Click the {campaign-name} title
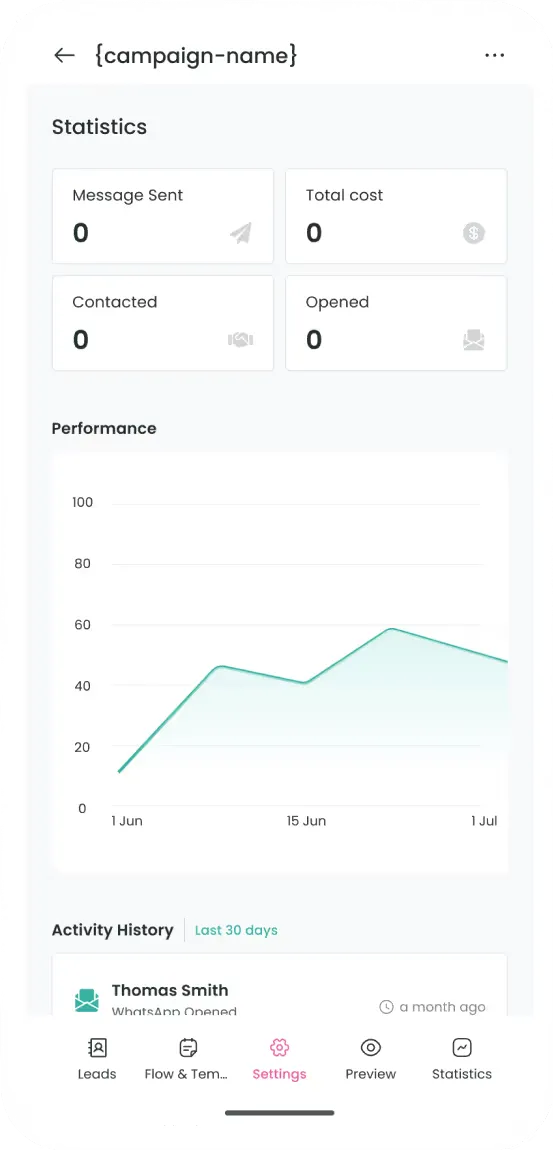553x1150 pixels. tap(196, 55)
